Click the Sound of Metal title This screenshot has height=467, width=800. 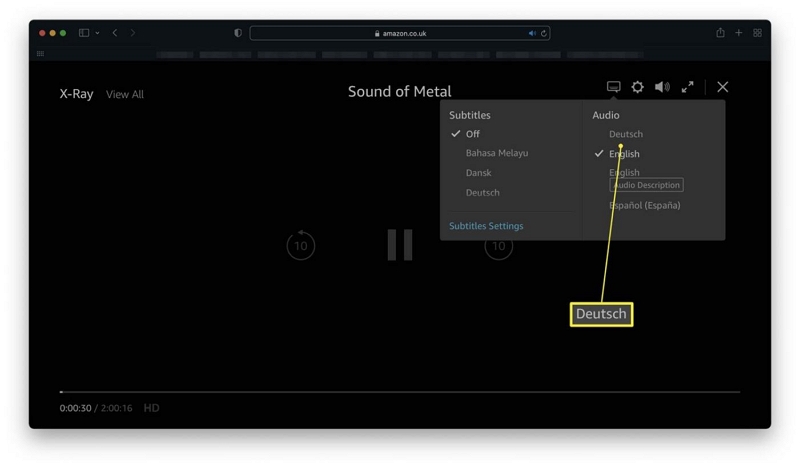(x=399, y=91)
